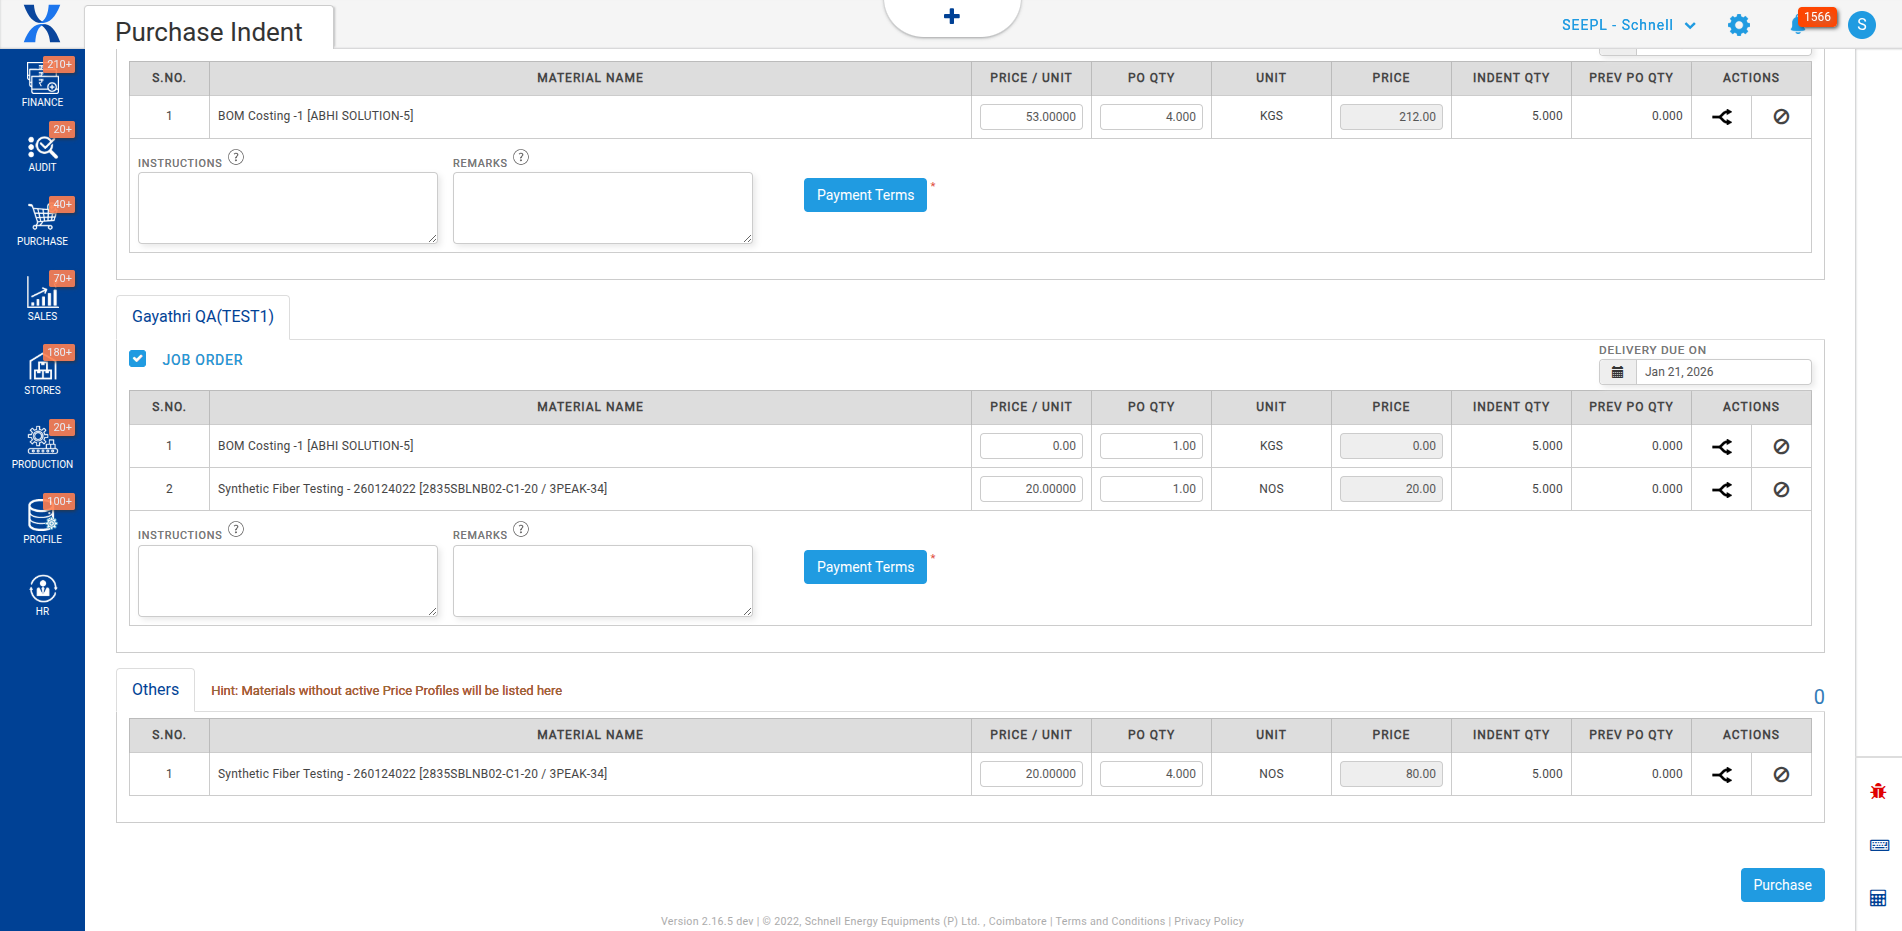
Task: Click the plus expander at top center
Action: tap(951, 16)
